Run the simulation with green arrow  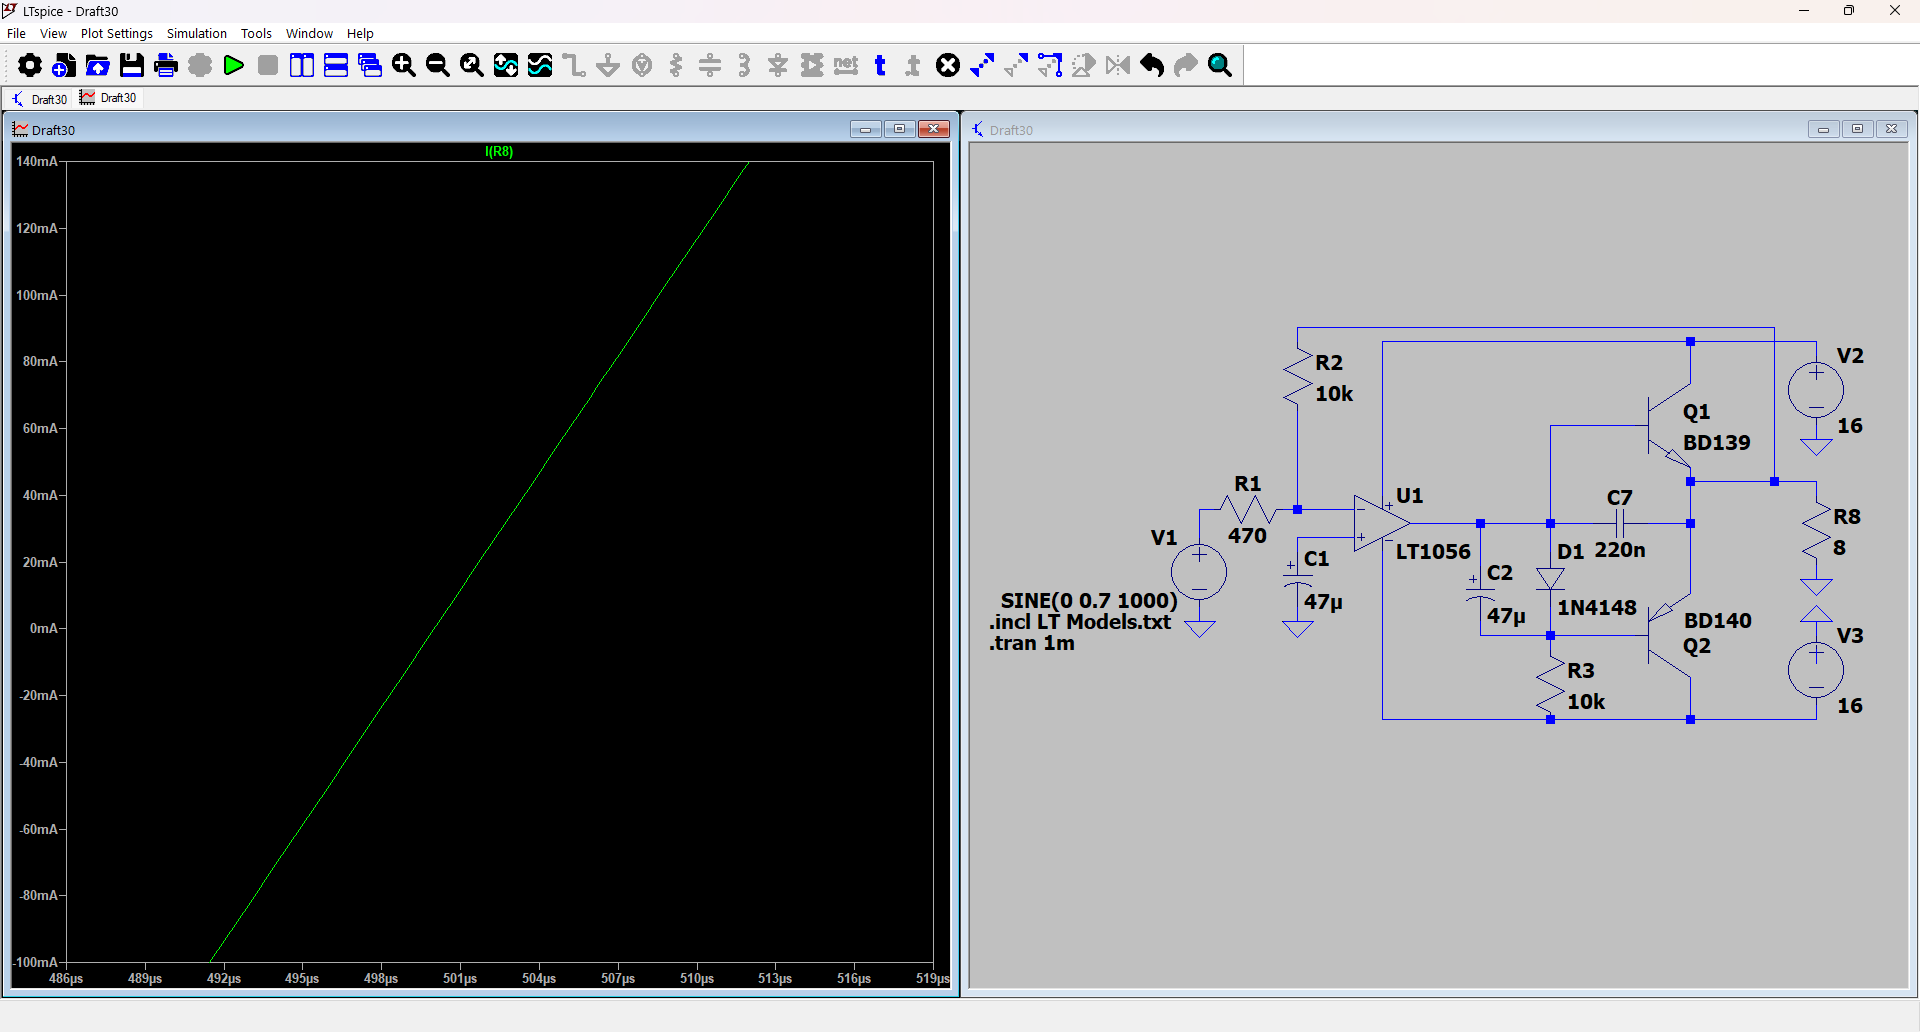click(x=234, y=66)
